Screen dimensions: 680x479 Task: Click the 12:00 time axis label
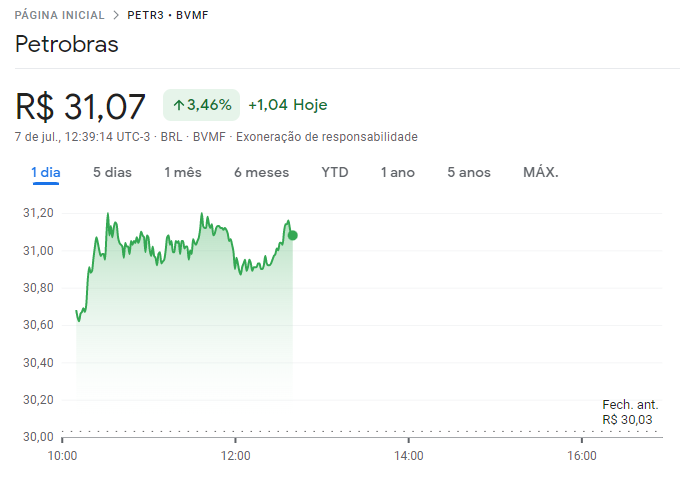point(235,456)
